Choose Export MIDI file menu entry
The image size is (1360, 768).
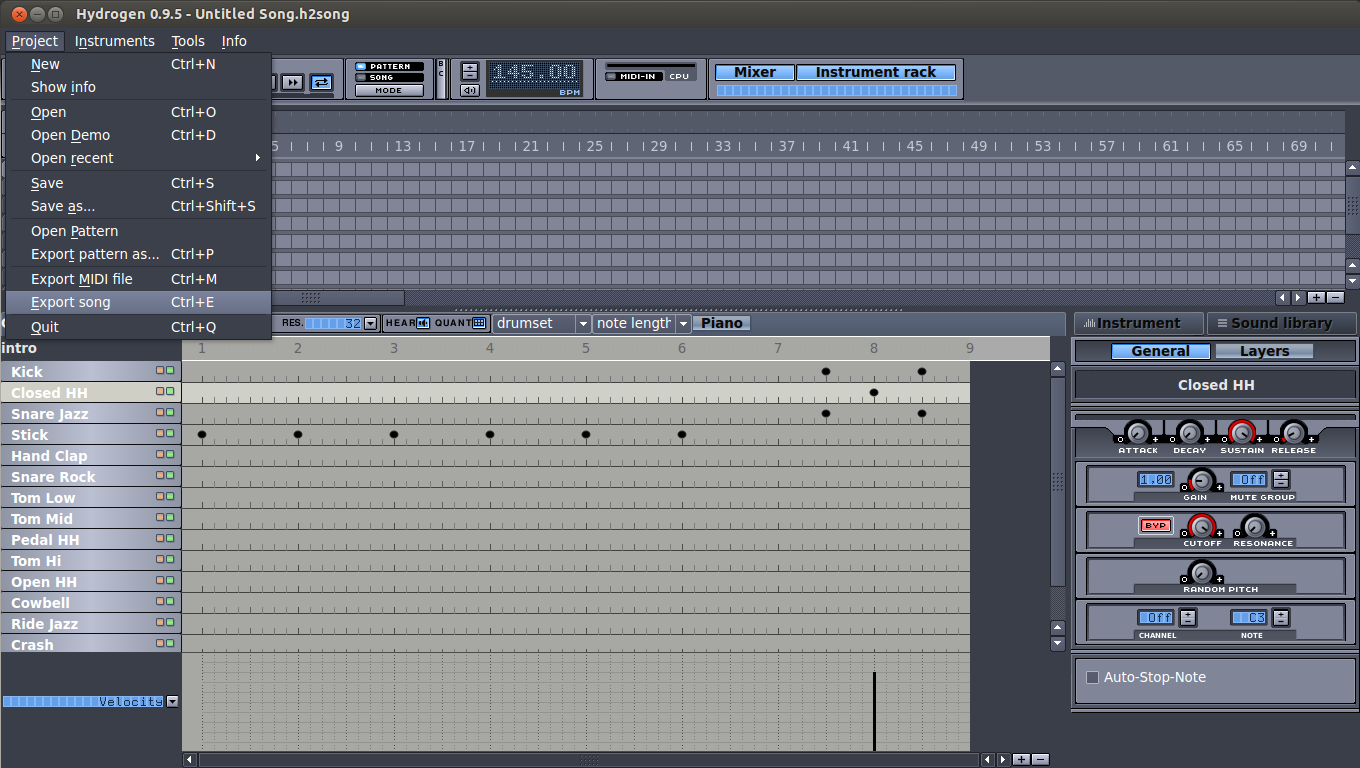[x=138, y=279]
